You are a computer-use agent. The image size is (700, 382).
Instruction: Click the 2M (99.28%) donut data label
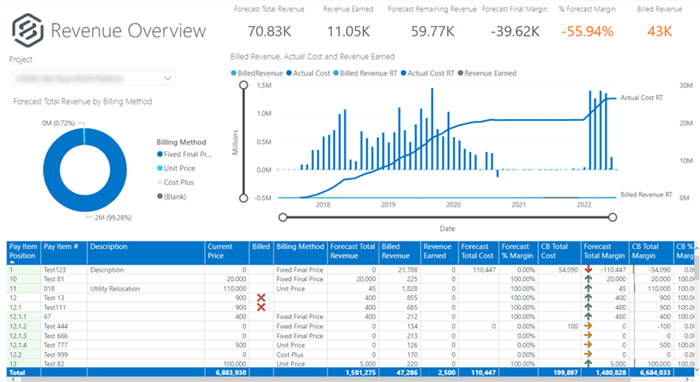tap(113, 218)
